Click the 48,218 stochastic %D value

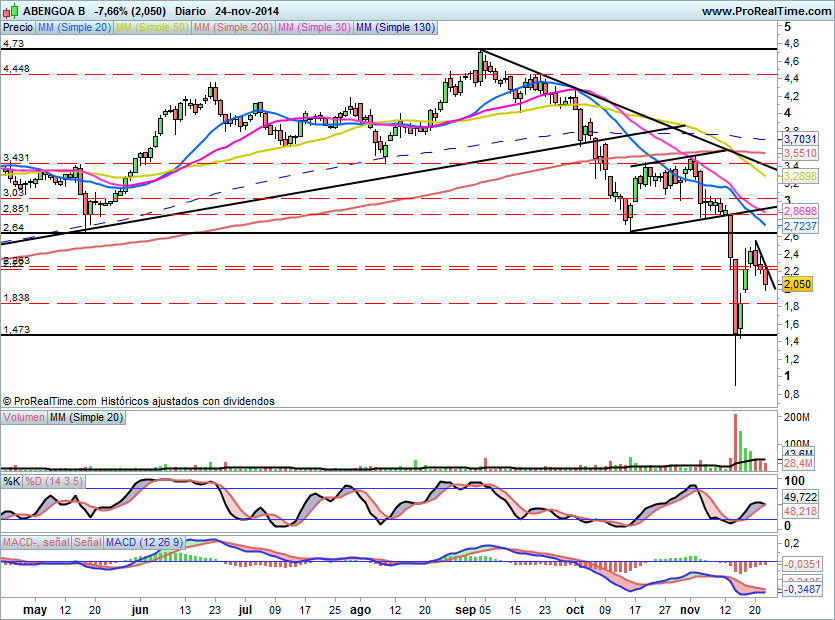click(800, 511)
